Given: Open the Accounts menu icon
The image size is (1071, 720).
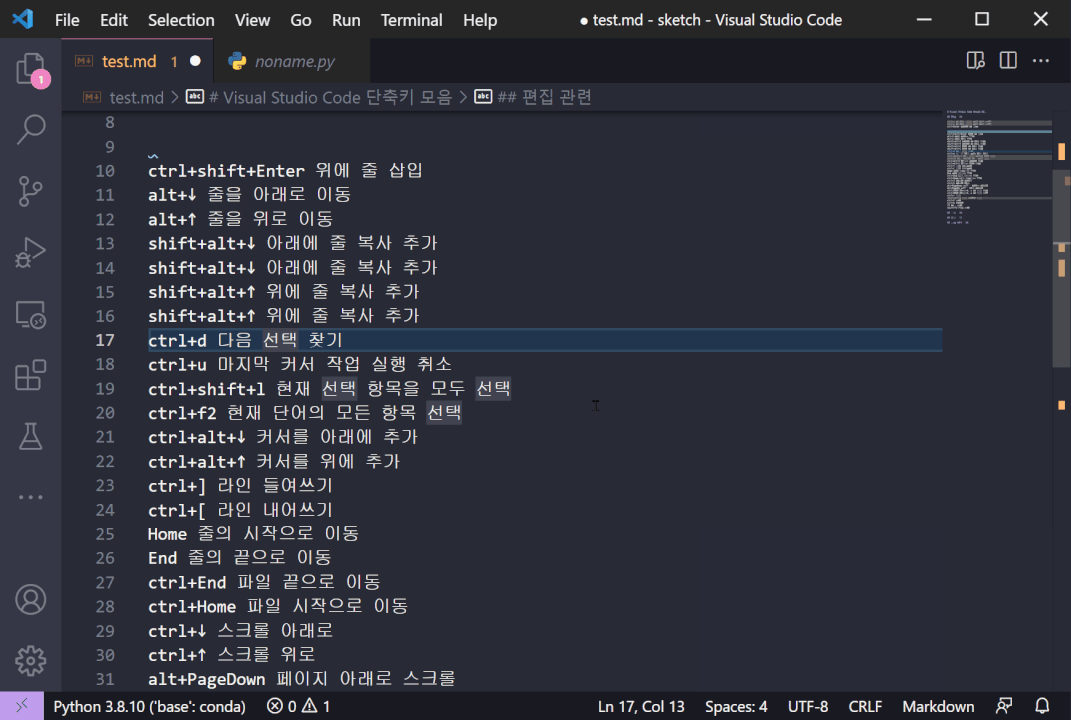Looking at the screenshot, I should [31, 600].
